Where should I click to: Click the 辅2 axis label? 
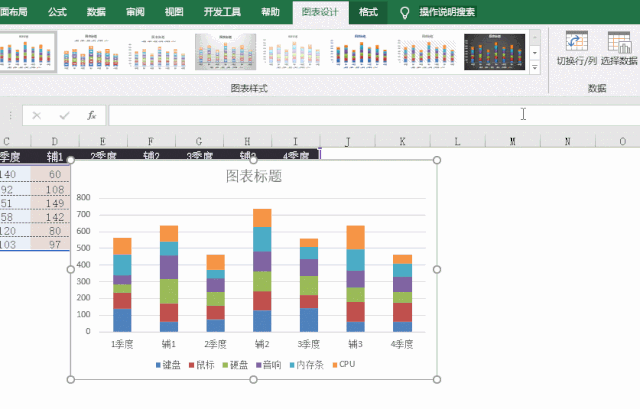coord(262,344)
